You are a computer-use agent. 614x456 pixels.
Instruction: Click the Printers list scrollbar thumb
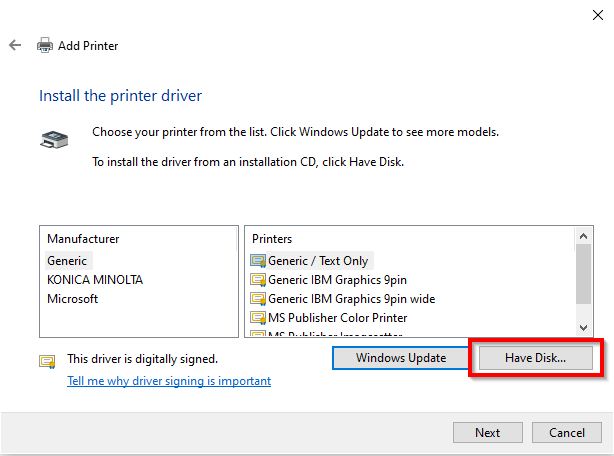point(584,274)
